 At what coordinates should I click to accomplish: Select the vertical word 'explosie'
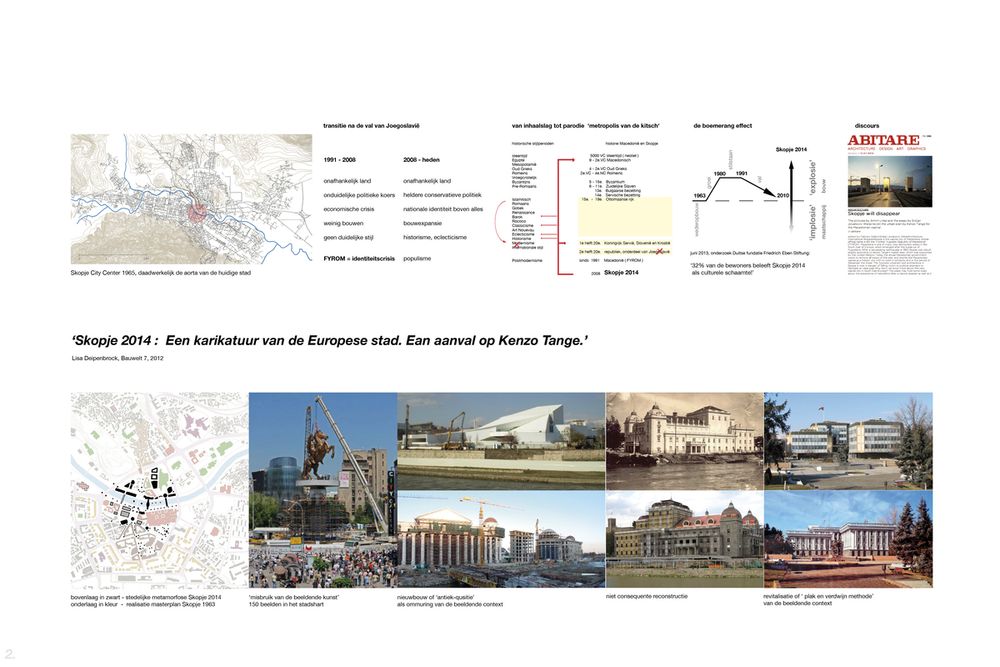coord(812,177)
